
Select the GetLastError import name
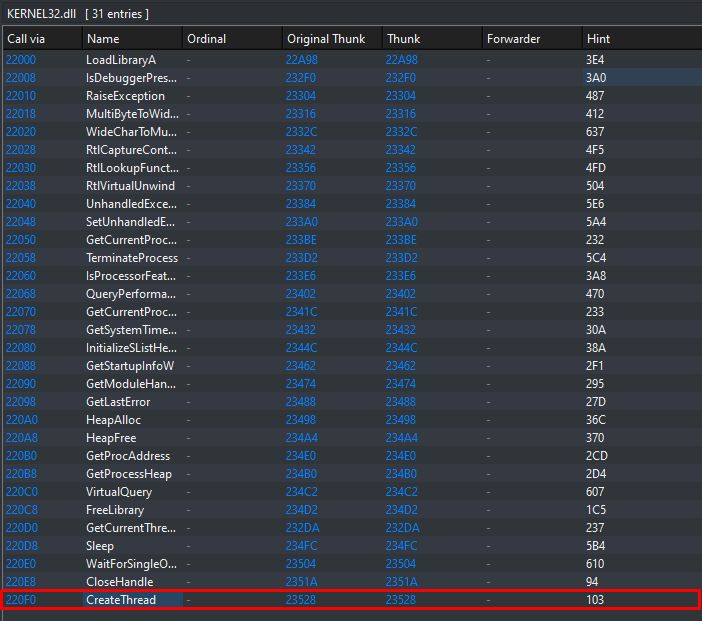(x=118, y=402)
